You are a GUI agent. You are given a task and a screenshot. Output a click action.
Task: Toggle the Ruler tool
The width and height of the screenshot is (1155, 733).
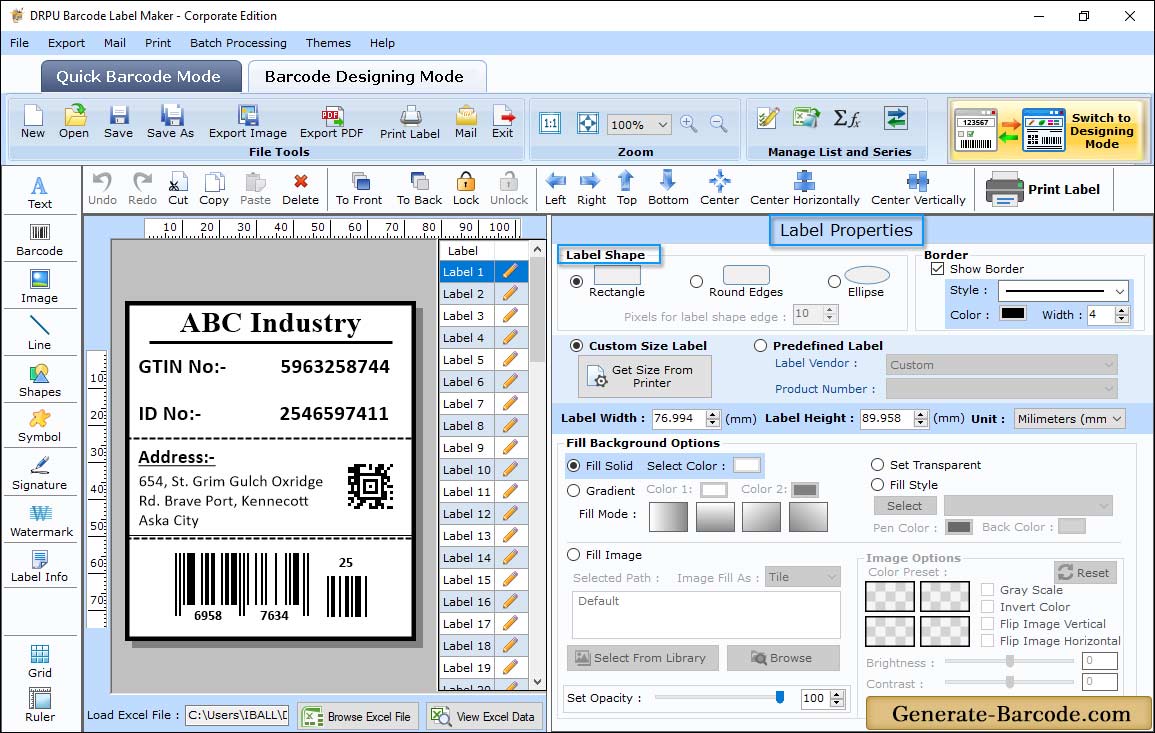(x=40, y=705)
